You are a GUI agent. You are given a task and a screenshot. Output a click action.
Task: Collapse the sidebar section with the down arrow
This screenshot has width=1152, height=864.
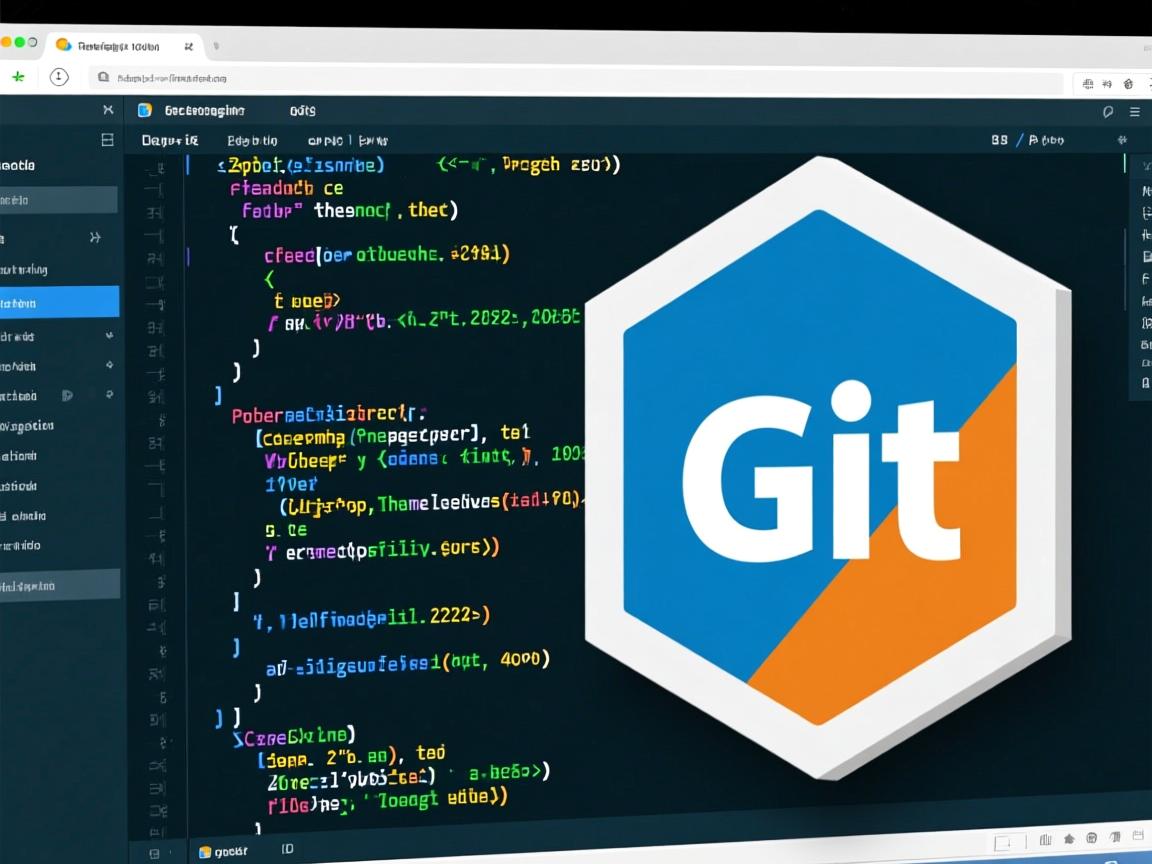click(109, 336)
